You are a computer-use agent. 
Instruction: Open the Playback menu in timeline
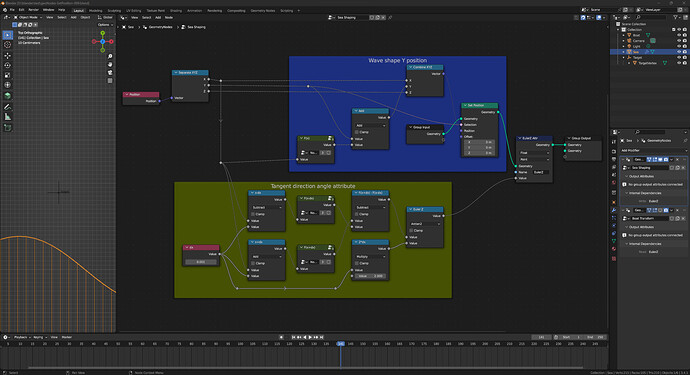[22, 337]
